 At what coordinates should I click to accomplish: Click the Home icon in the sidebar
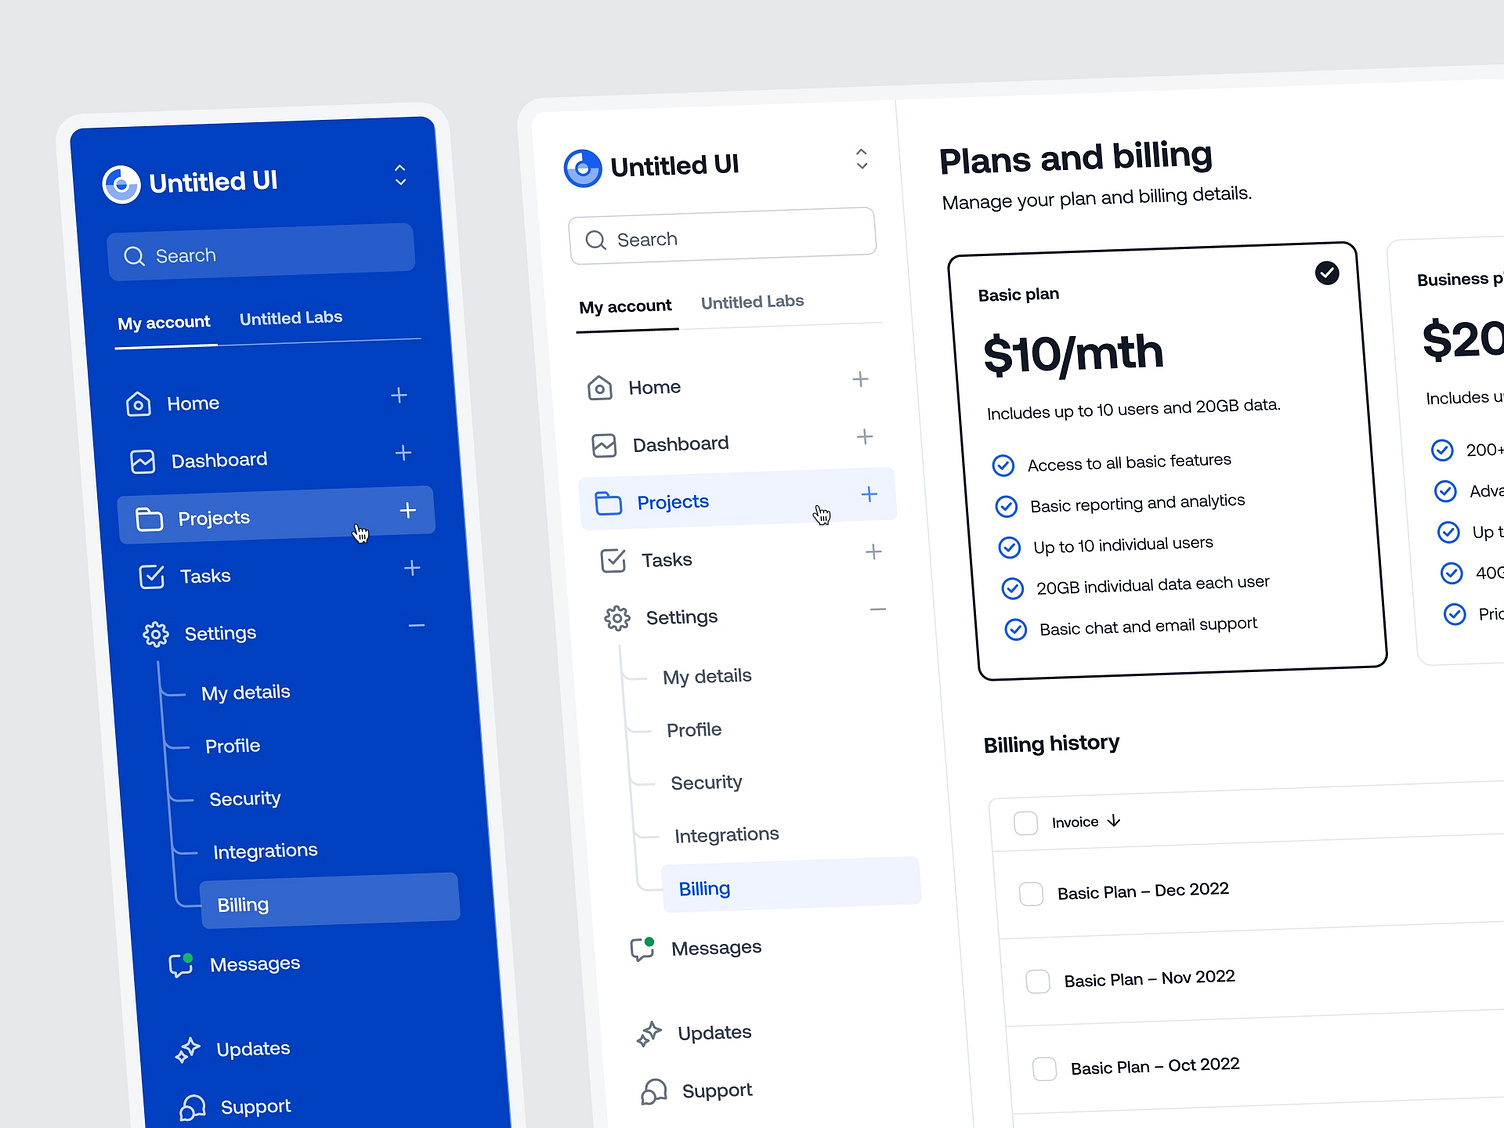coord(600,387)
